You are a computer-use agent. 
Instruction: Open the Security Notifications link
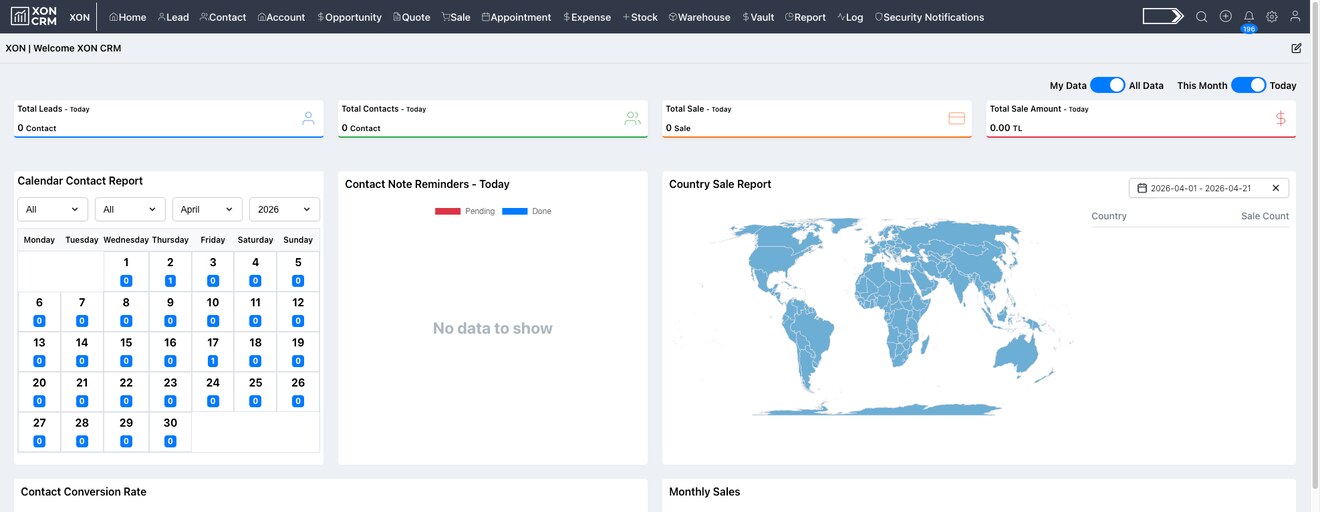pos(929,17)
